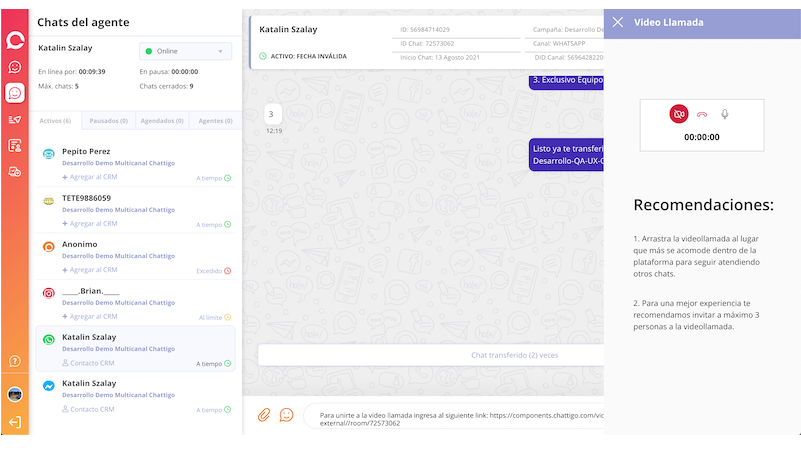Click the A tiempo clock on TETE9886059
This screenshot has width=801, height=450.
[x=228, y=224]
